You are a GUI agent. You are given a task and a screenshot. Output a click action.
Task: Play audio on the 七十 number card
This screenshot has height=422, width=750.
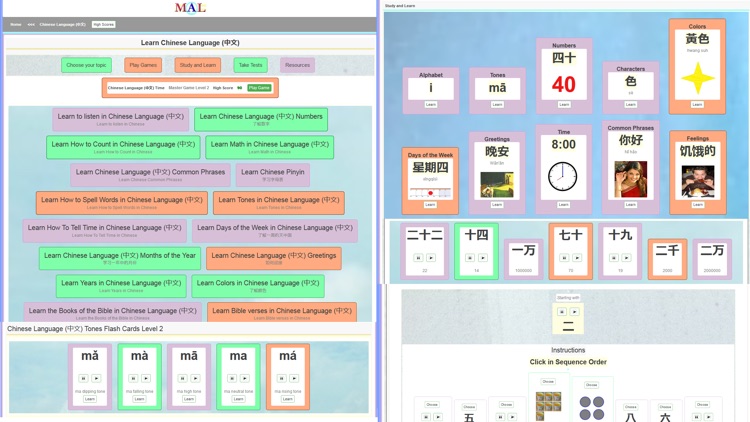coord(577,257)
